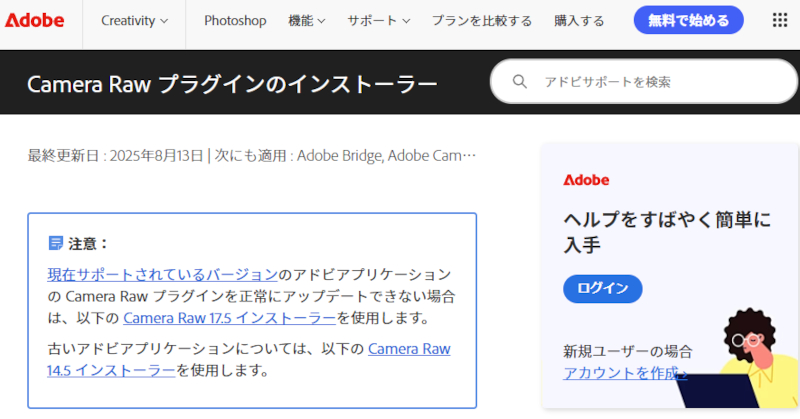Click the red Adobe logo in help card
800x419 pixels.
pos(586,180)
